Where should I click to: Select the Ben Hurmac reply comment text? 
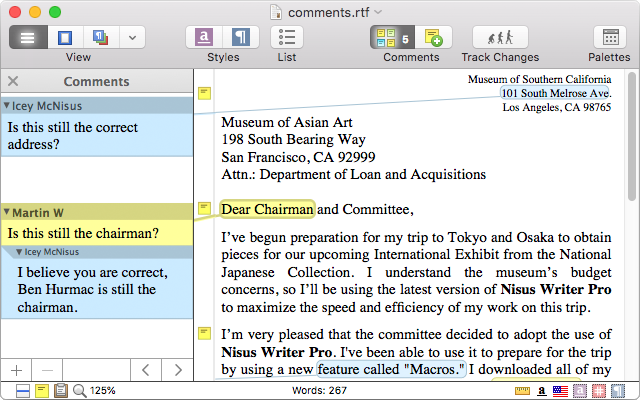click(x=97, y=289)
